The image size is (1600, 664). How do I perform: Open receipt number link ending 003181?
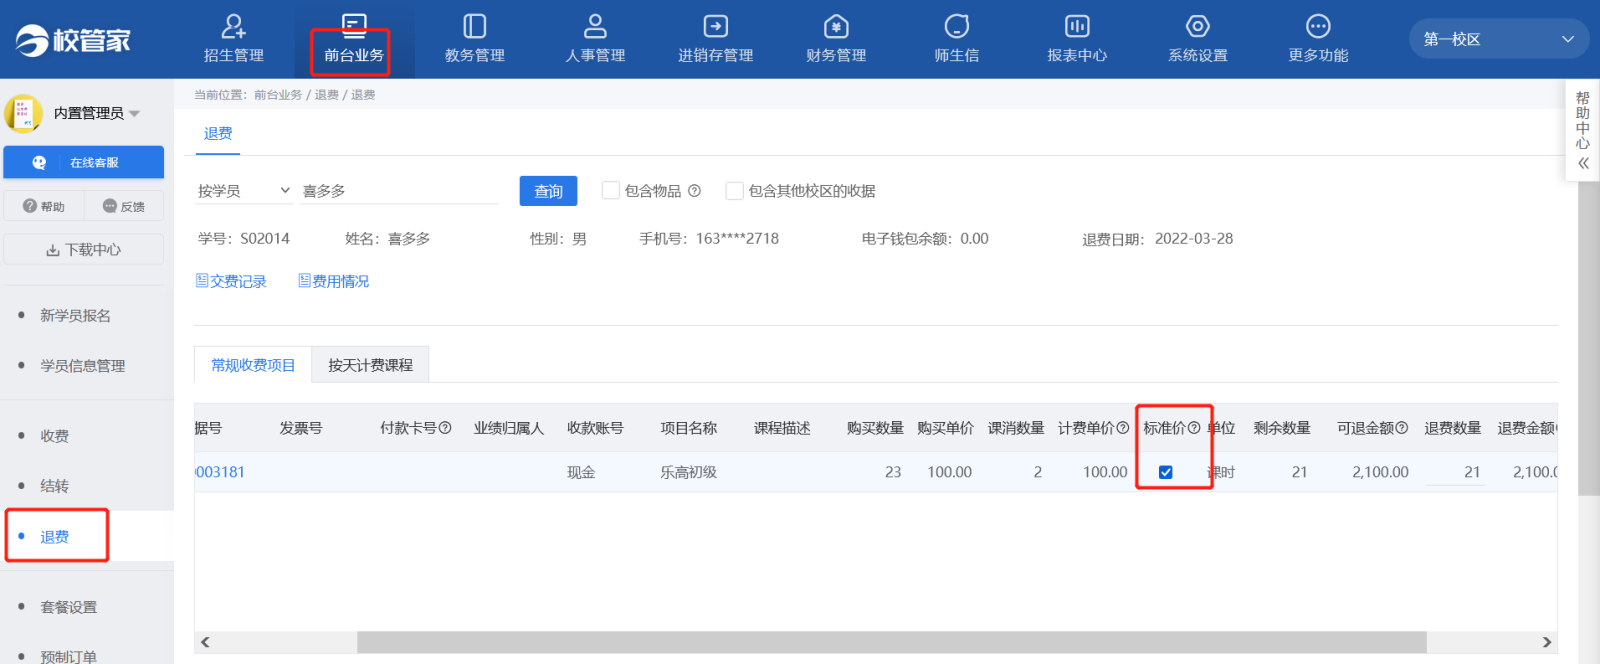pos(220,472)
